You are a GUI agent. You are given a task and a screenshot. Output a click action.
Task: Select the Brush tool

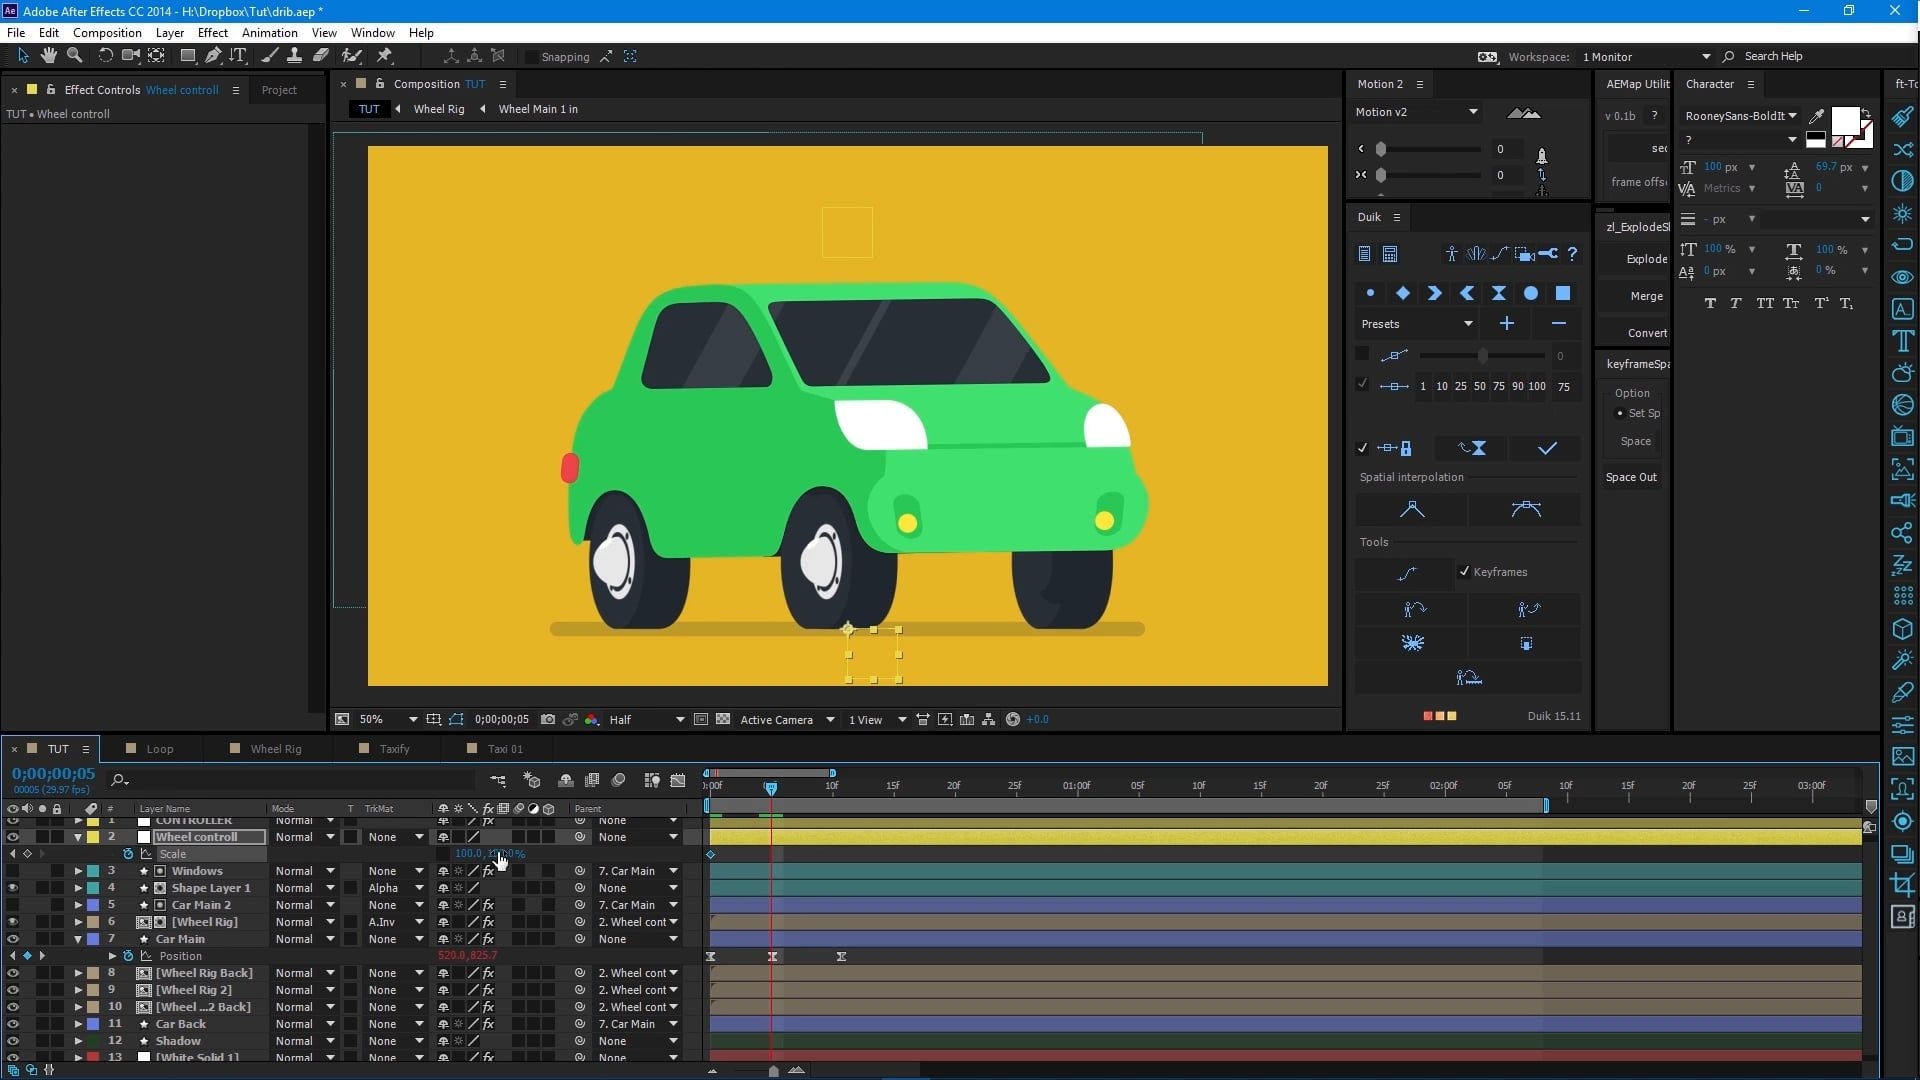coord(270,56)
